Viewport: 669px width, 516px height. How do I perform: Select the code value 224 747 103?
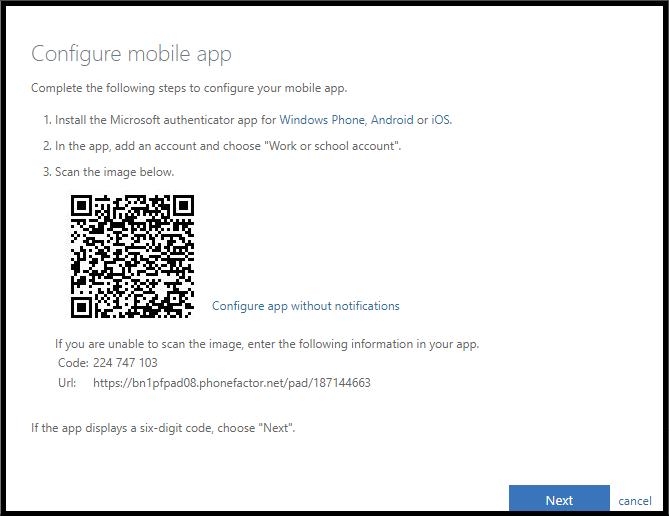coord(125,363)
